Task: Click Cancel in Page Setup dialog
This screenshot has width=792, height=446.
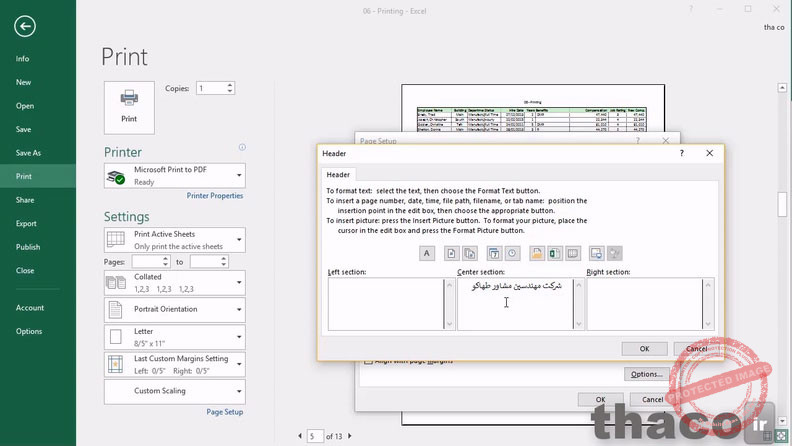Action: [652, 400]
